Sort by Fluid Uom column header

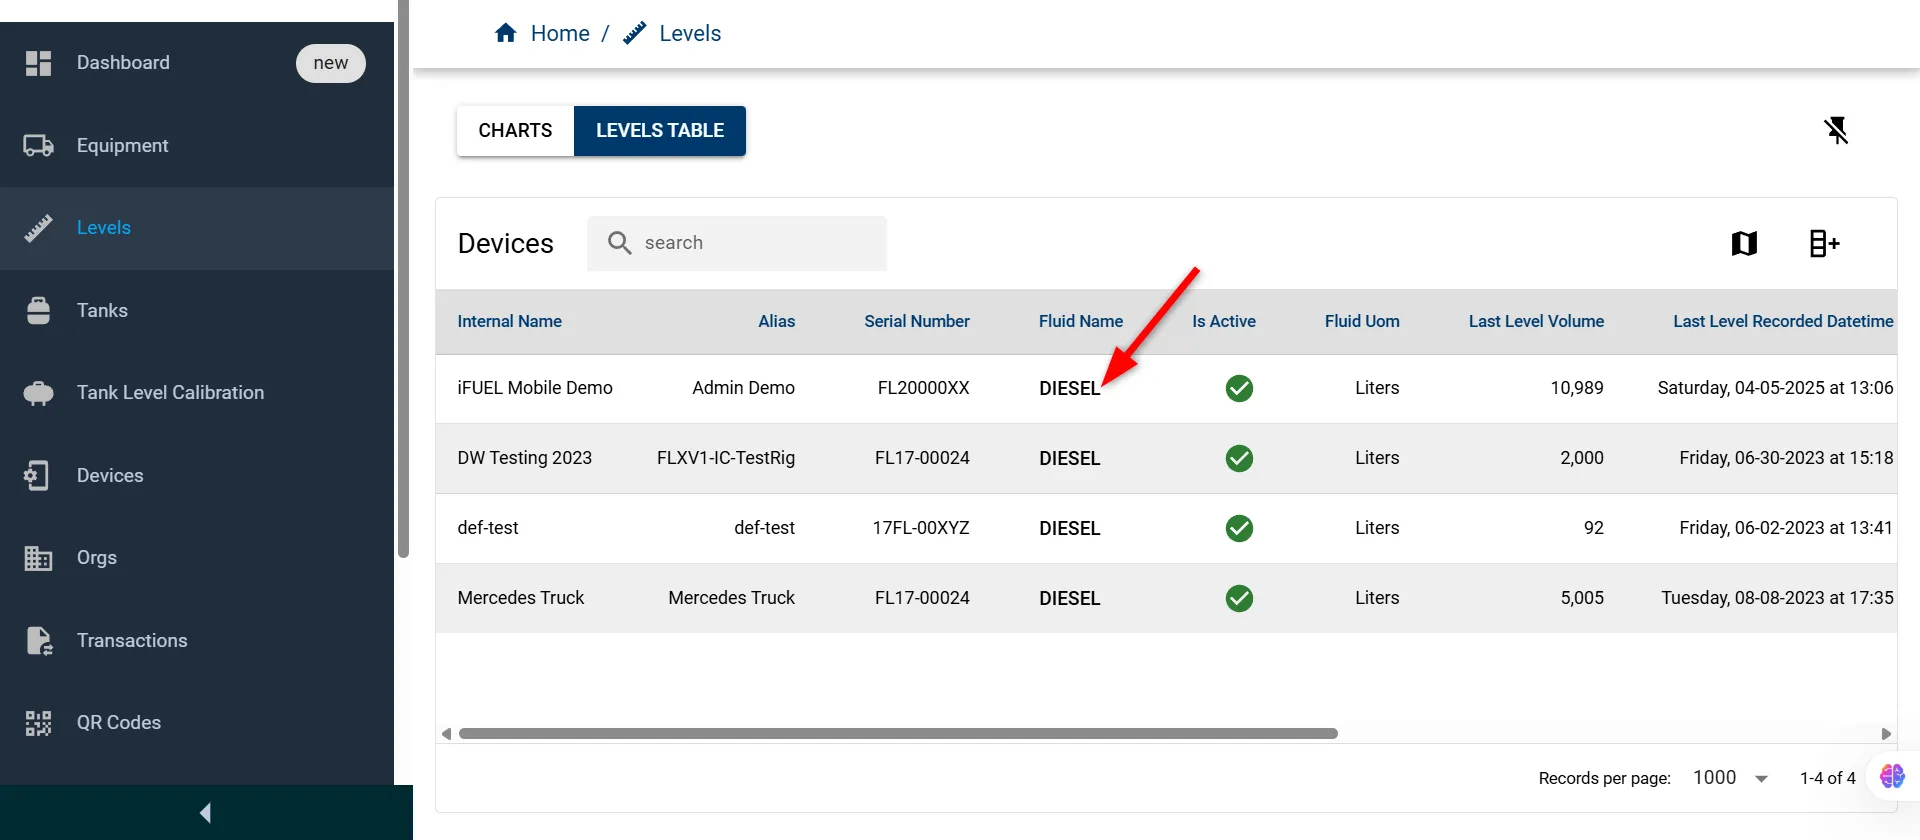coord(1362,321)
